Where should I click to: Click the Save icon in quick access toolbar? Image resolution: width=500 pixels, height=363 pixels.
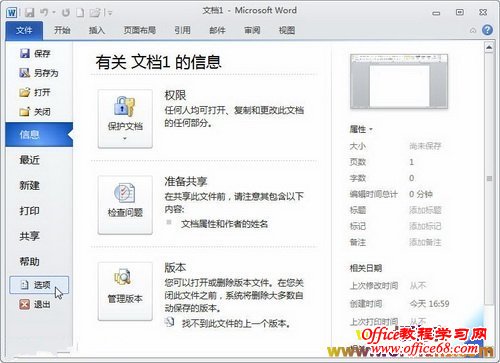[x=30, y=13]
